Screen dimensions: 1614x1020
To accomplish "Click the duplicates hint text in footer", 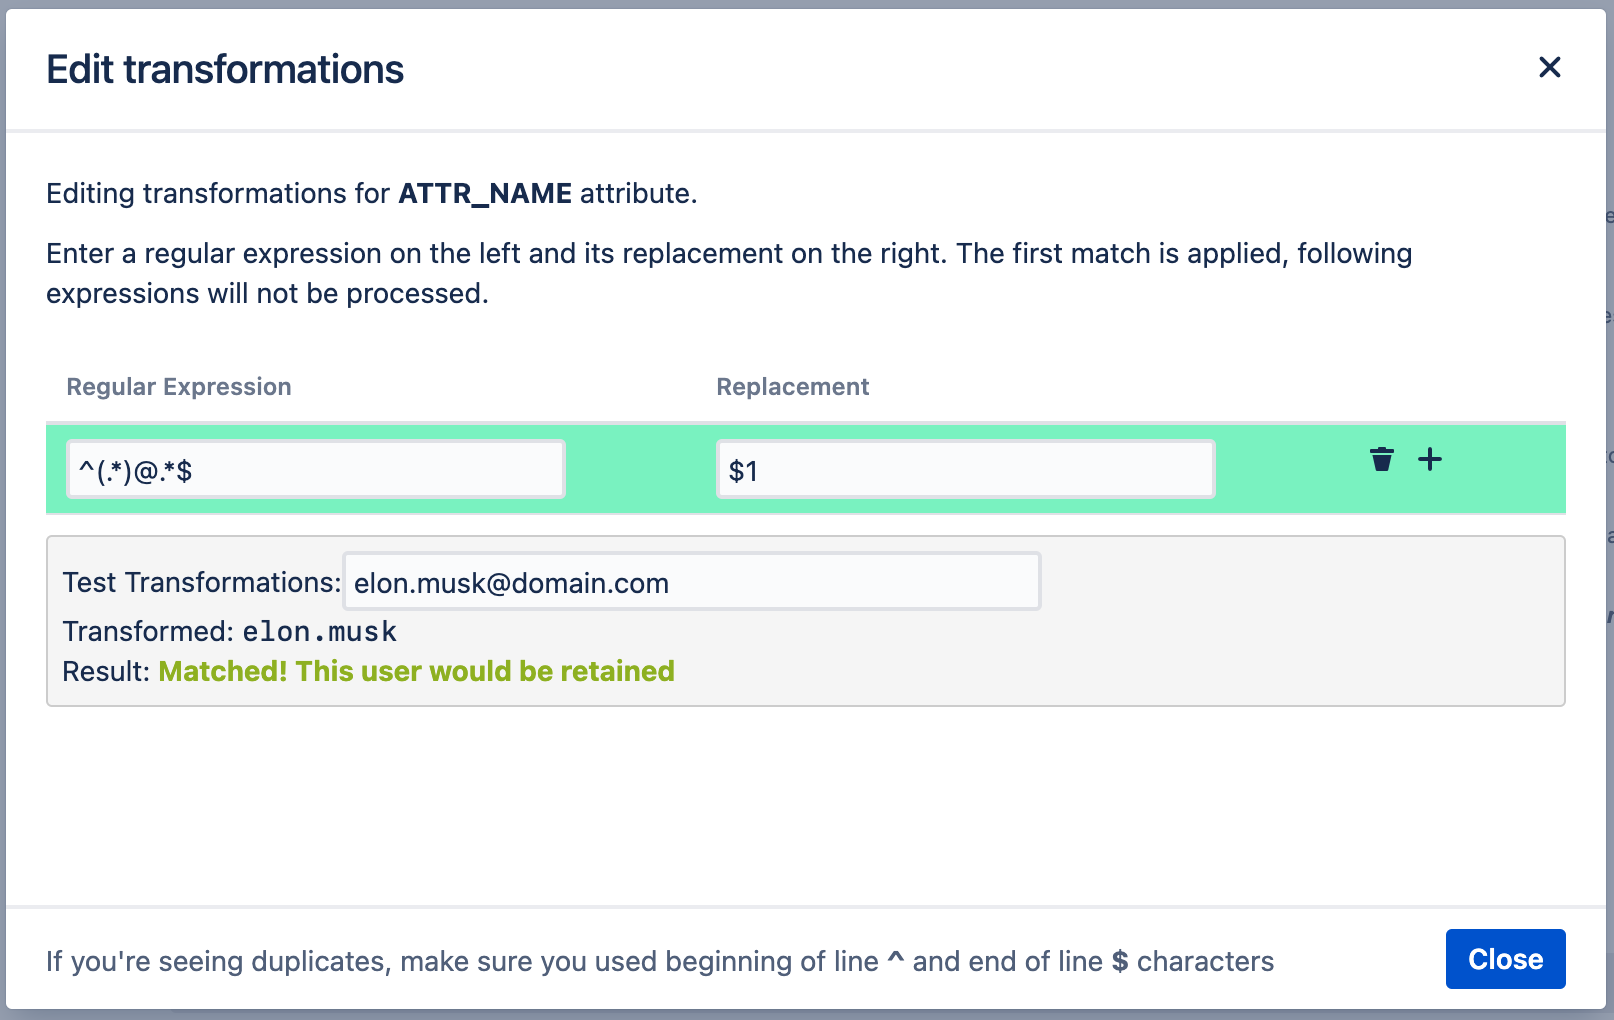I will 460,961.
